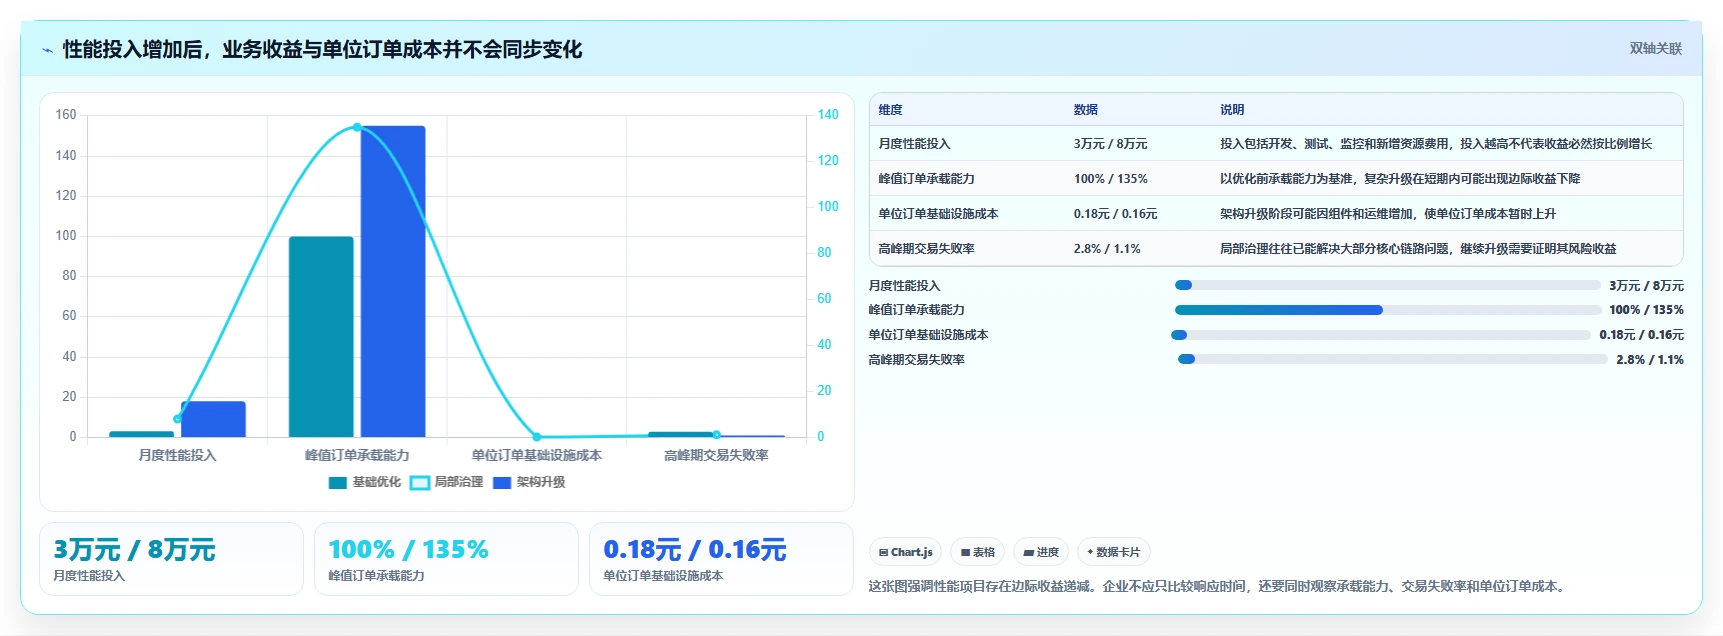Image resolution: width=1723 pixels, height=636 pixels.
Task: Click the 维度 table column header
Action: (x=890, y=110)
